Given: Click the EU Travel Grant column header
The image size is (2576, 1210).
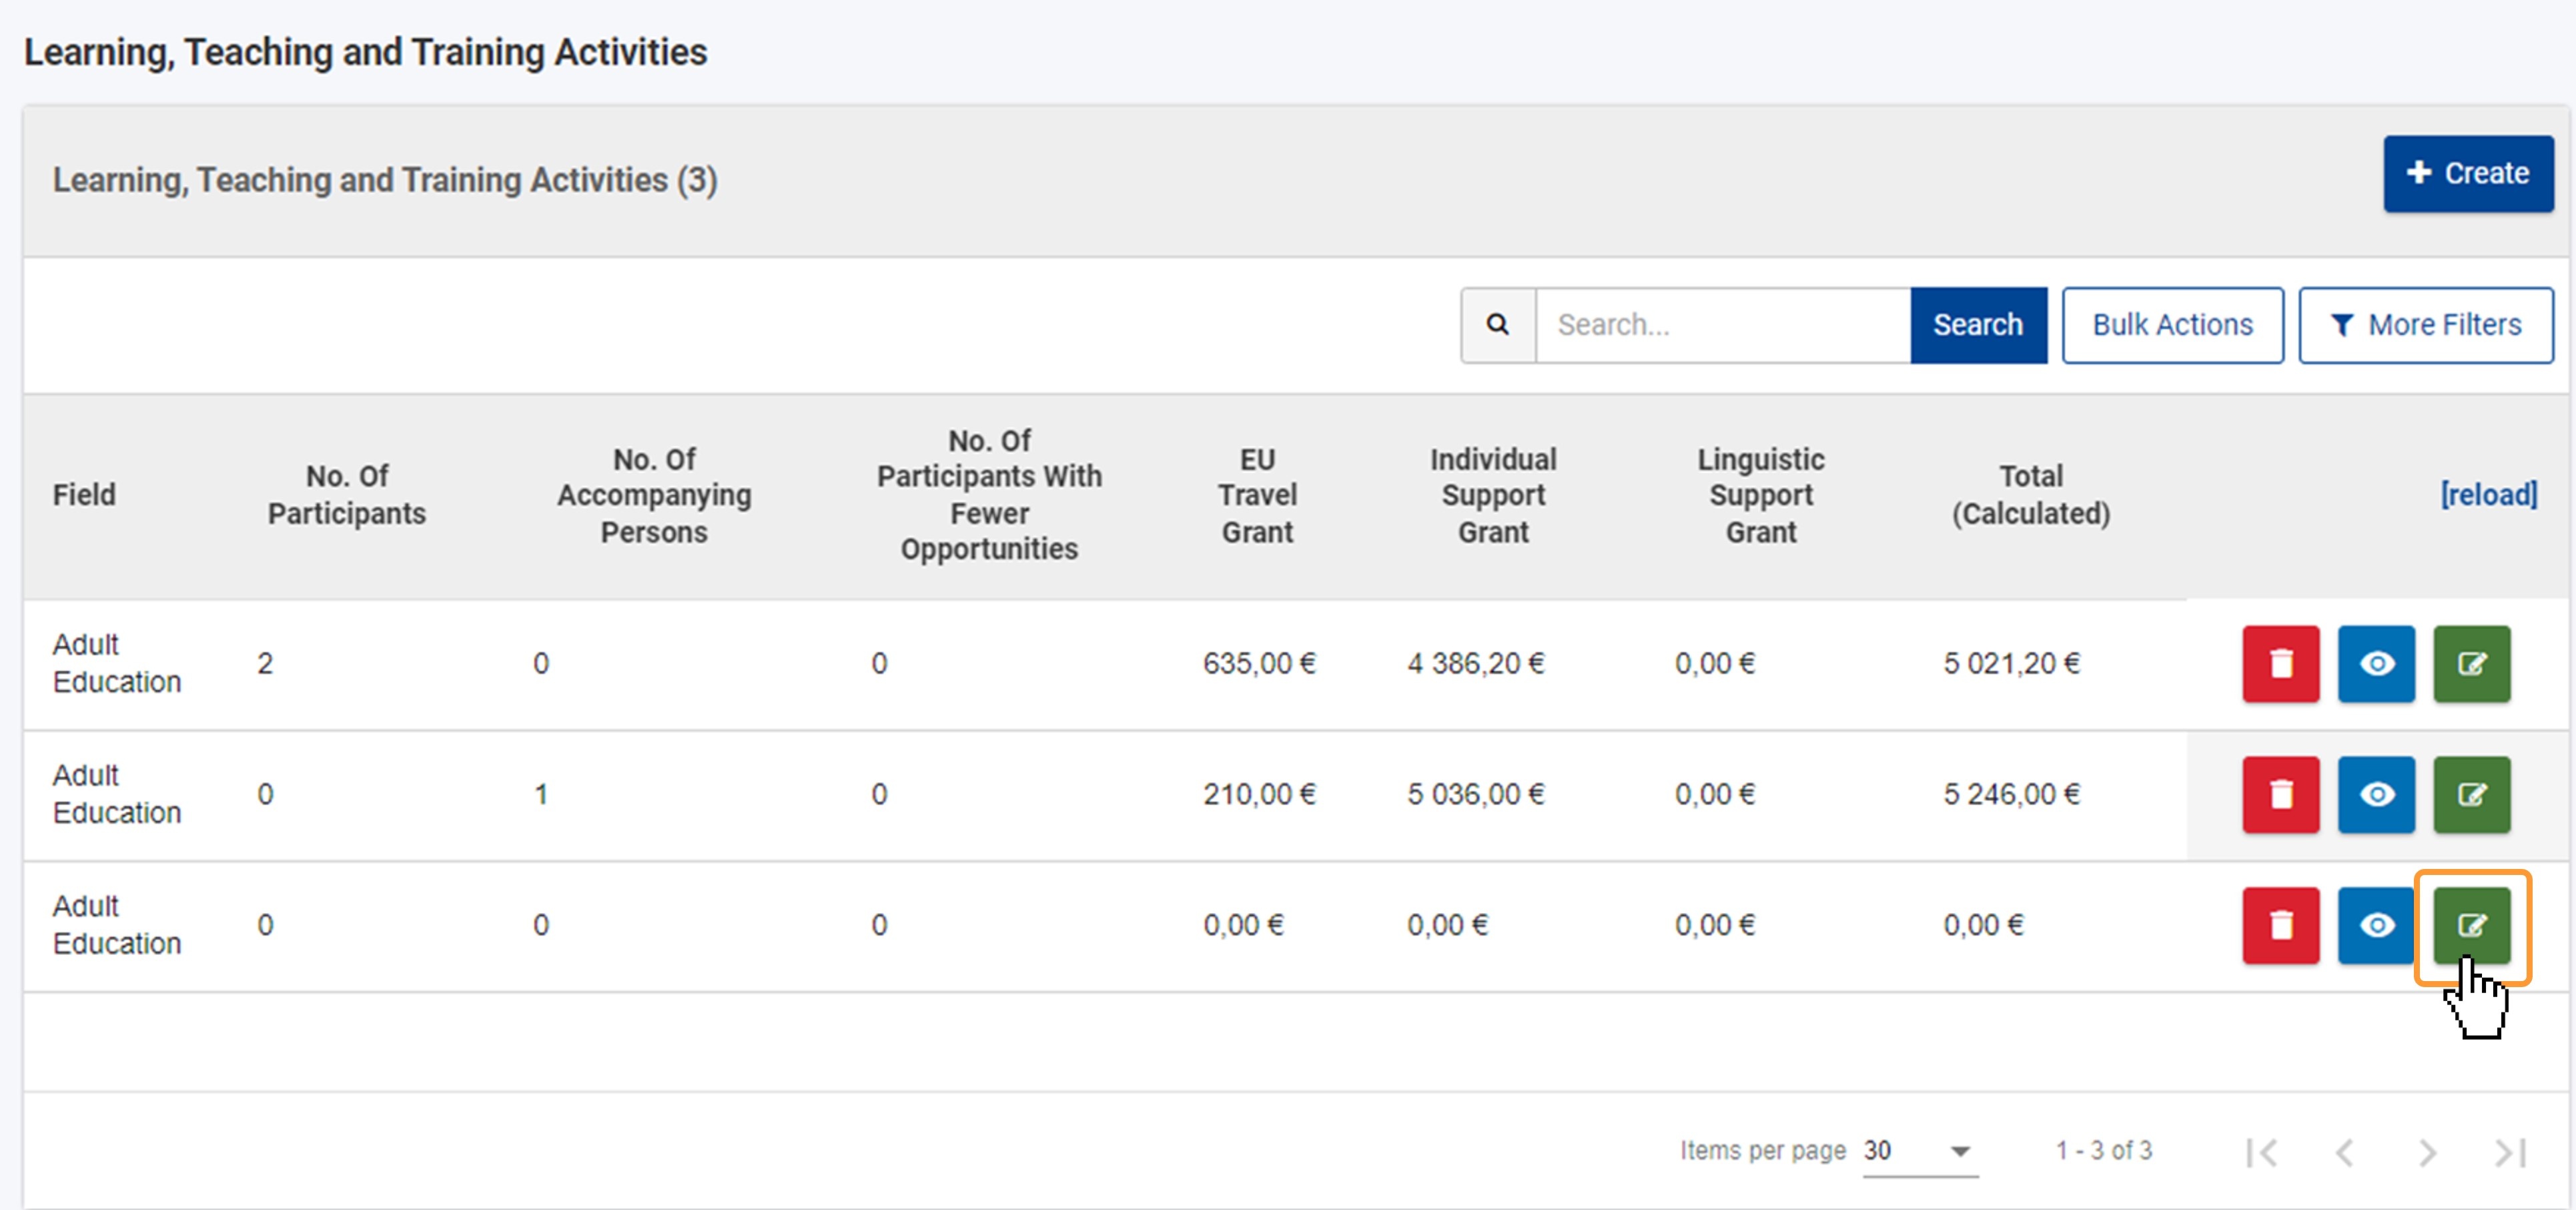Looking at the screenshot, I should pyautogui.click(x=1257, y=495).
